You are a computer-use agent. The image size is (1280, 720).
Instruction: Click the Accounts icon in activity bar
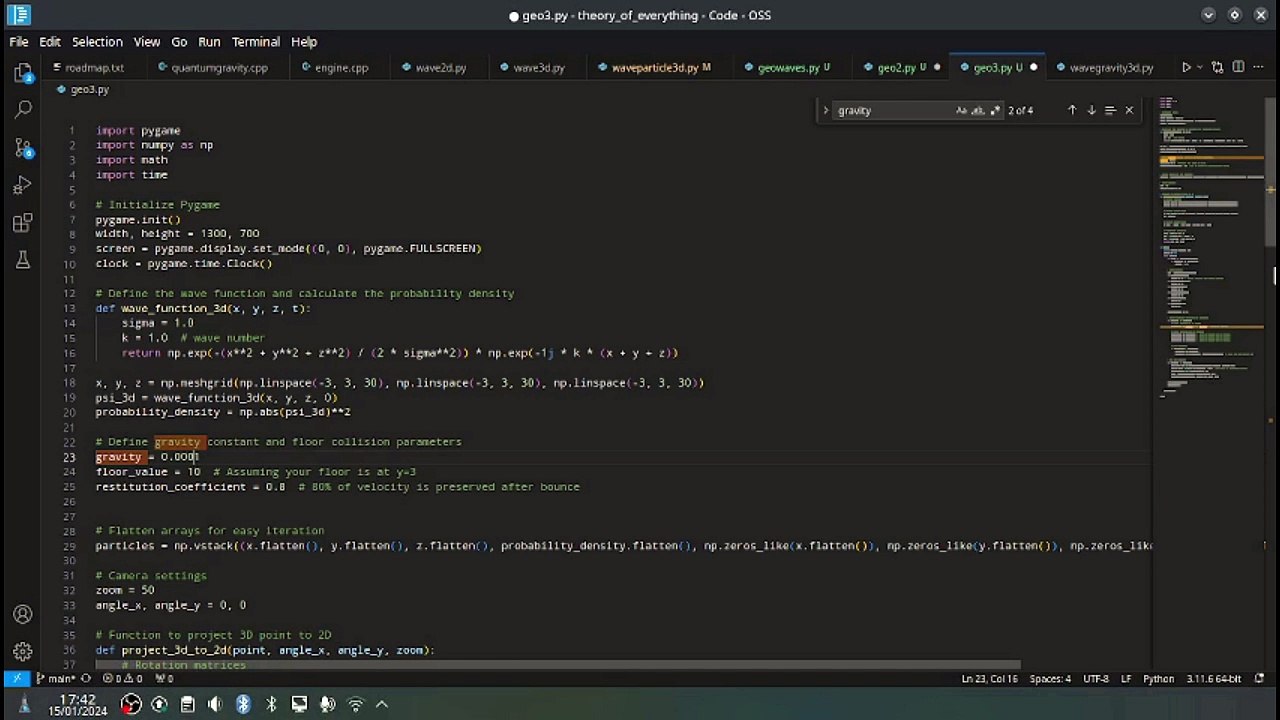click(23, 614)
